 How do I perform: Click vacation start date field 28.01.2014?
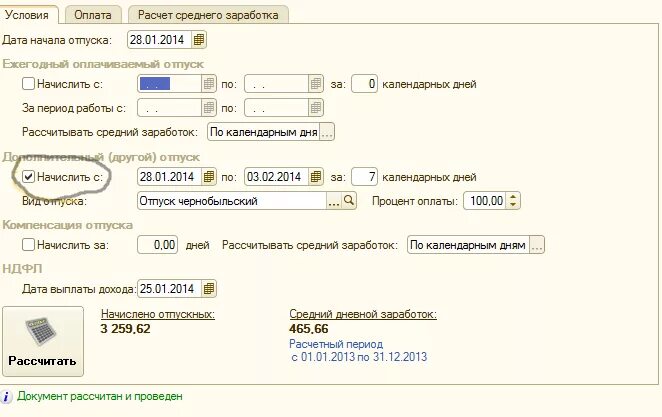pyautogui.click(x=160, y=40)
